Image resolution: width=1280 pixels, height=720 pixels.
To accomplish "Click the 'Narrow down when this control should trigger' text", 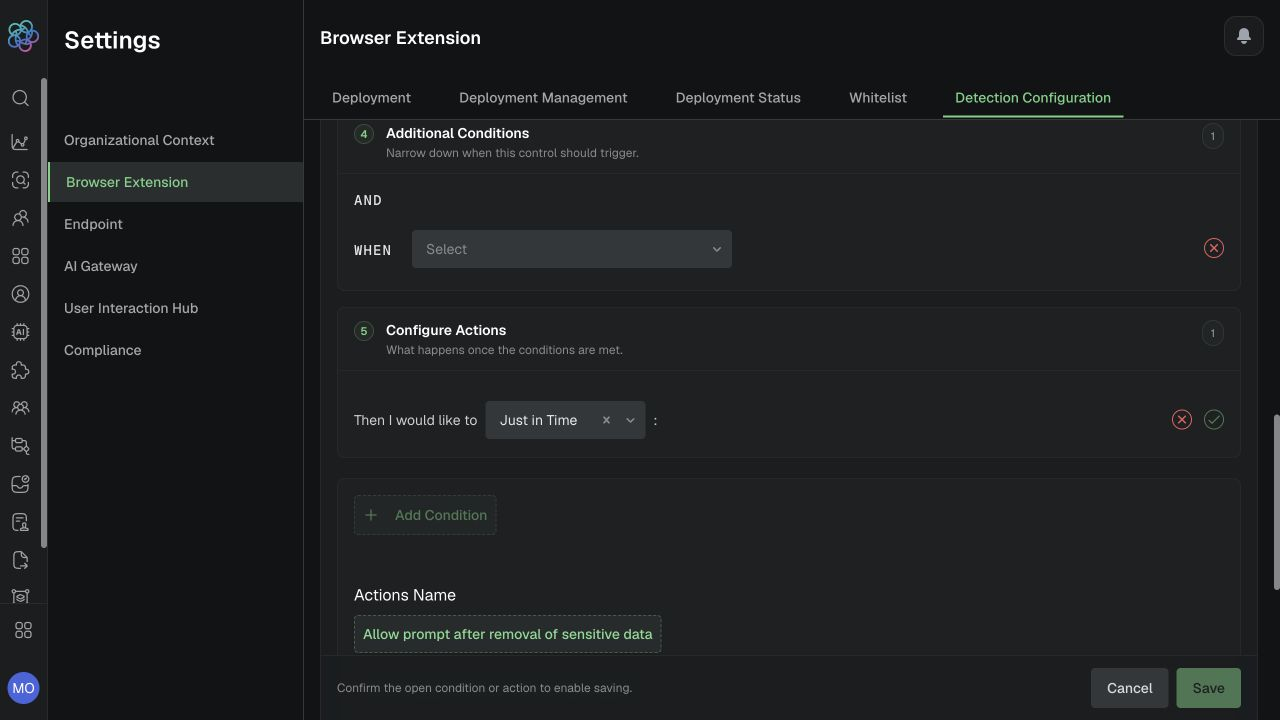I will pyautogui.click(x=512, y=153).
